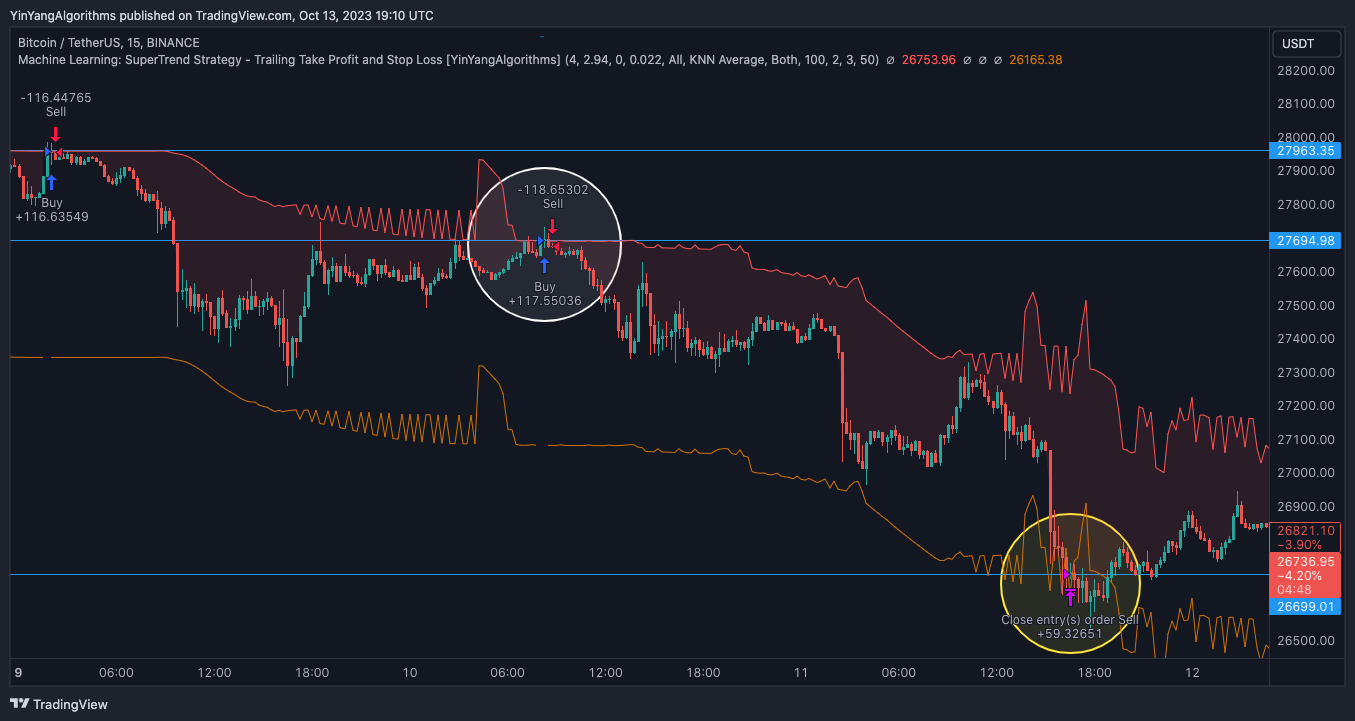
Task: Click the TradingView logo at bottom left
Action: click(58, 704)
